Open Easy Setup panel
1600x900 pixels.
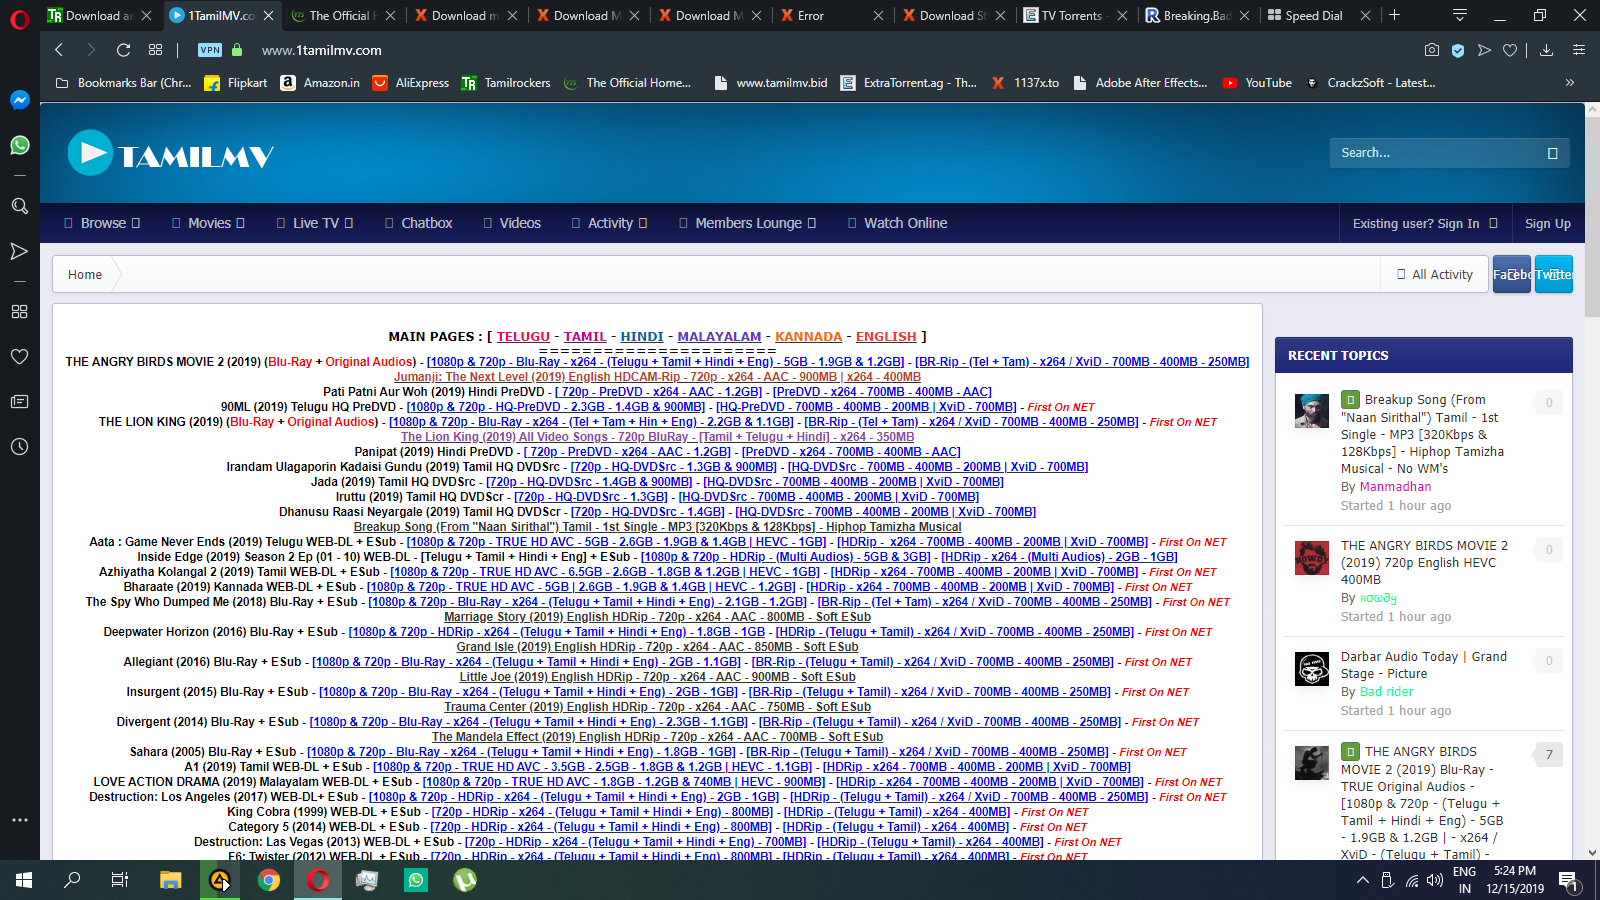click(x=1579, y=50)
